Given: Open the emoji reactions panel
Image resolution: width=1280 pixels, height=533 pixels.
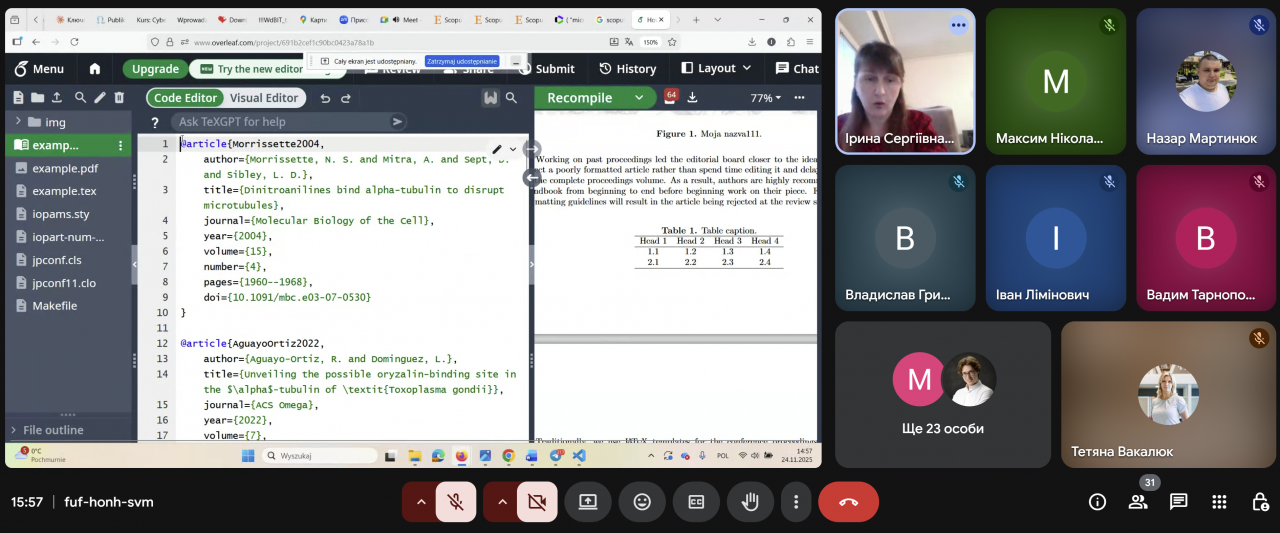Looking at the screenshot, I should click(x=641, y=502).
